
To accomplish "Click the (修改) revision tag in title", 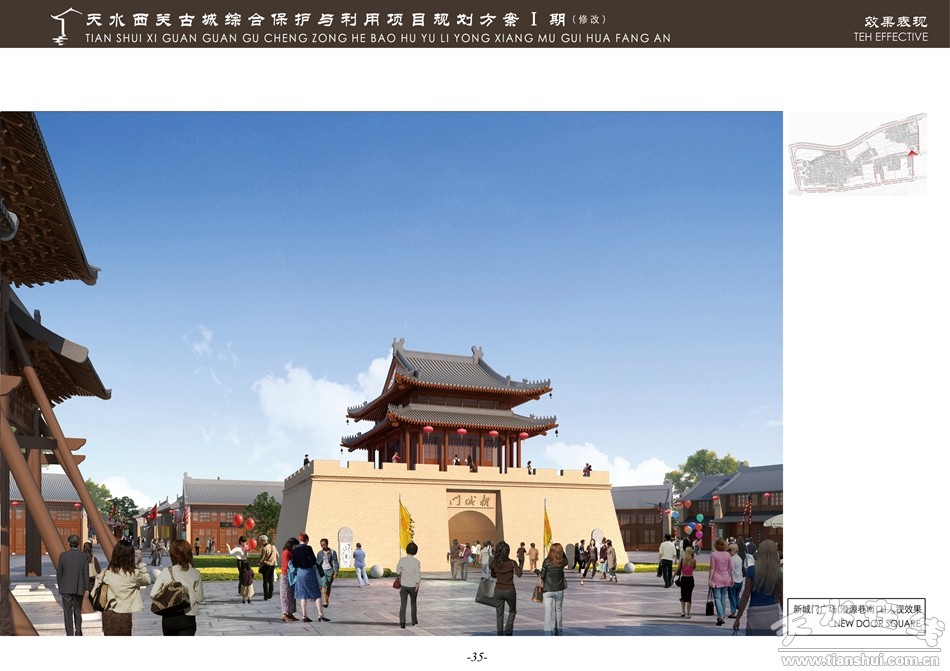I will (590, 19).
